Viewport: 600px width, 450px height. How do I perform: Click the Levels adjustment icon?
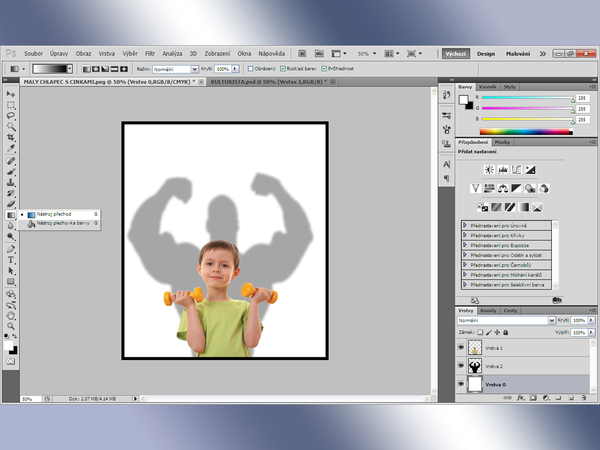[504, 171]
